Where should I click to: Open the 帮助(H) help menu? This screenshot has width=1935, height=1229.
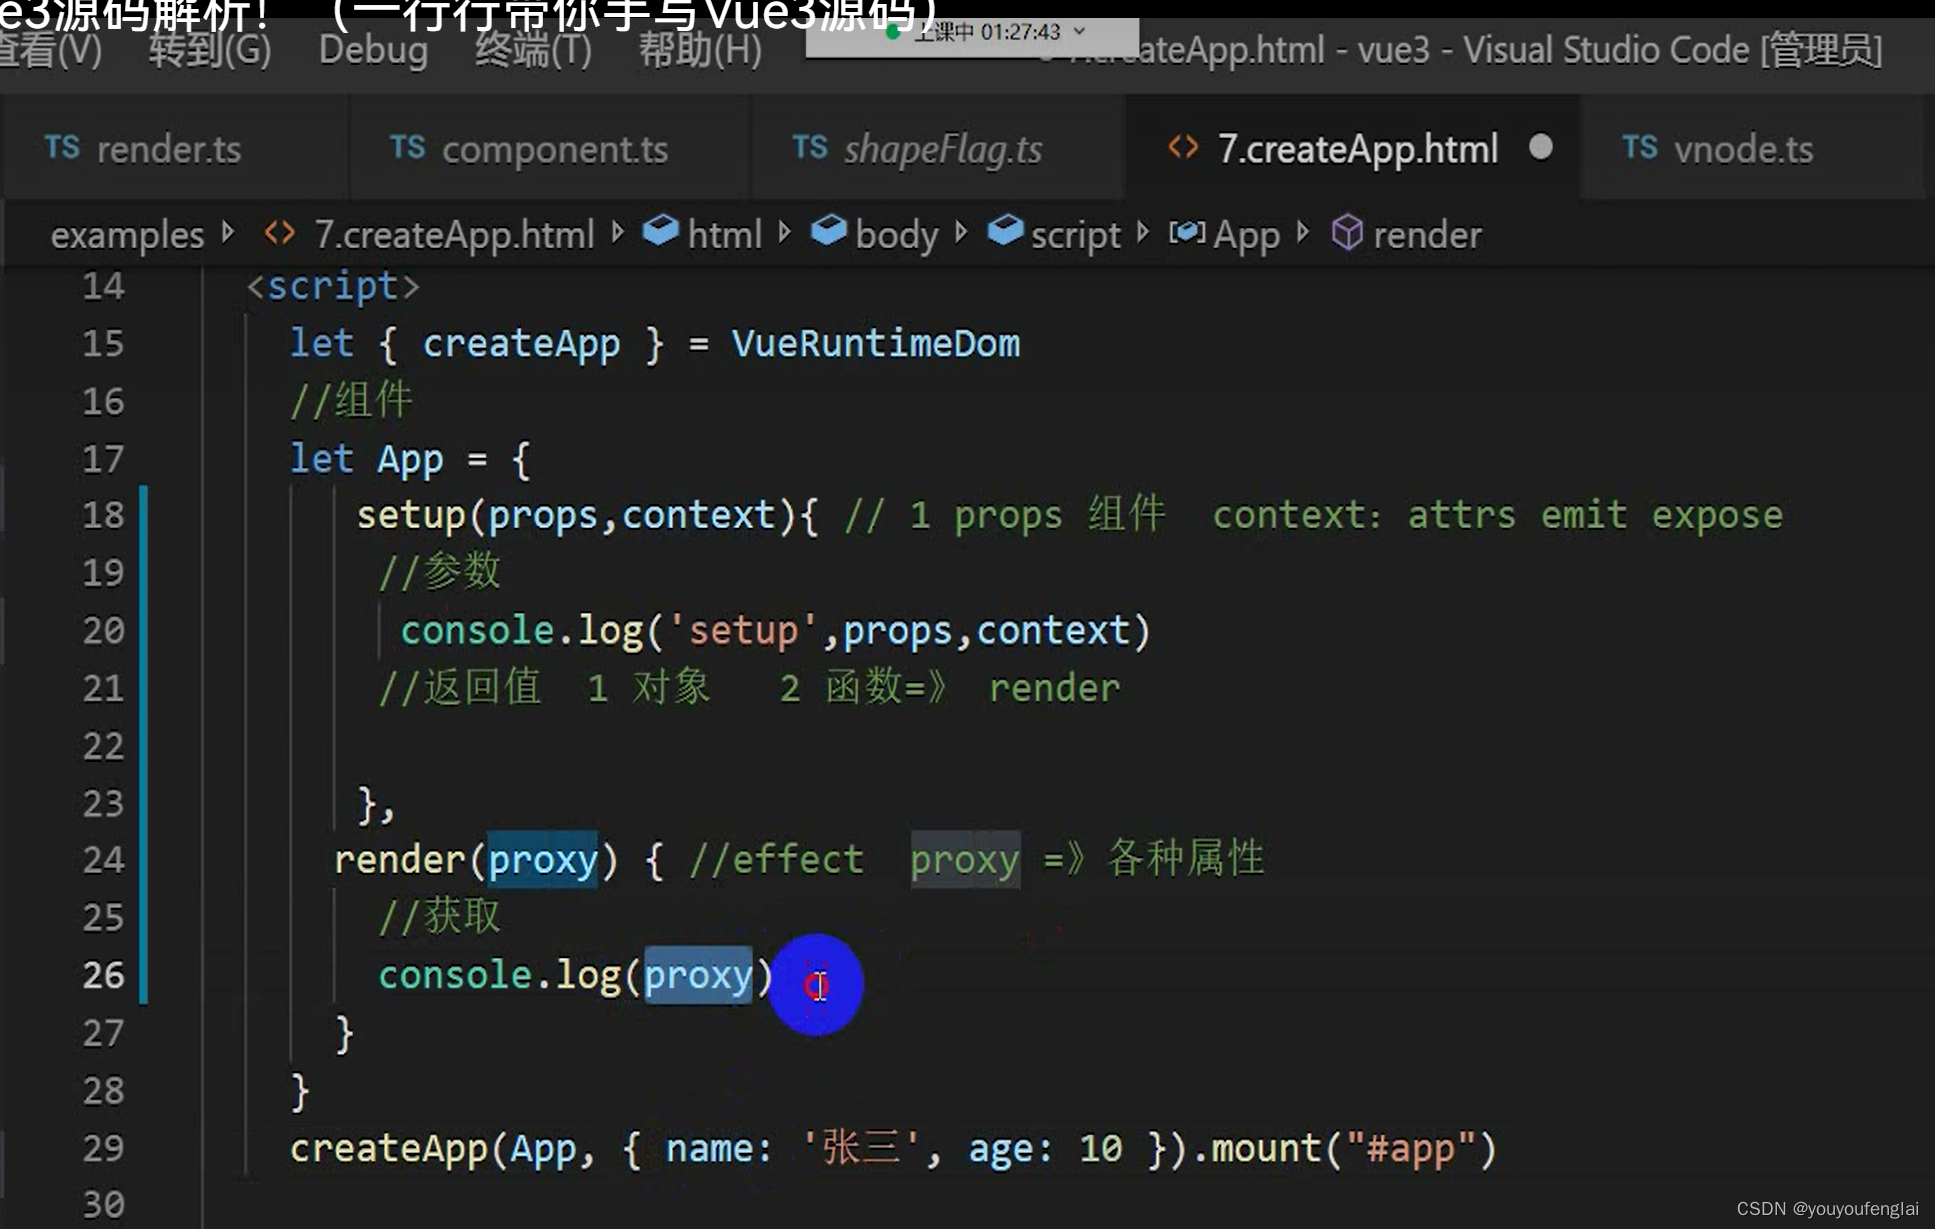coord(700,50)
